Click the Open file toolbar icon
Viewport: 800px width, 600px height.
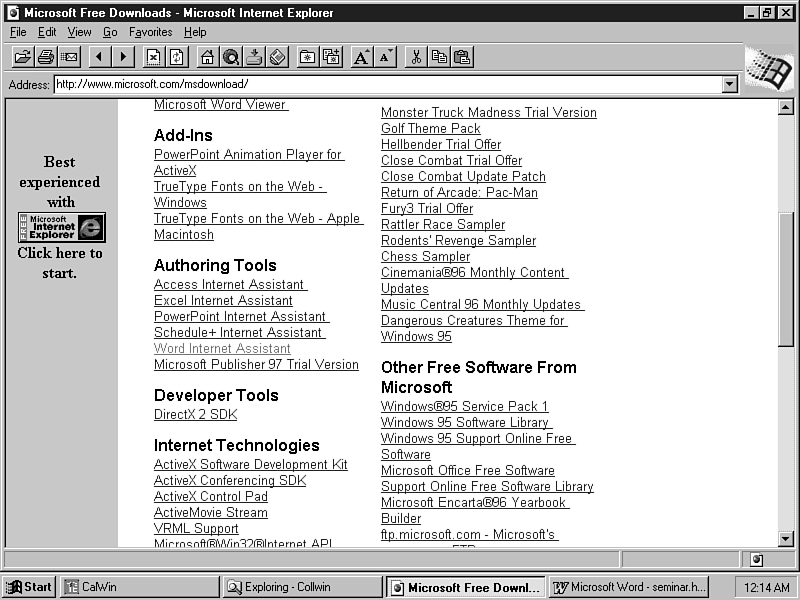(22, 57)
